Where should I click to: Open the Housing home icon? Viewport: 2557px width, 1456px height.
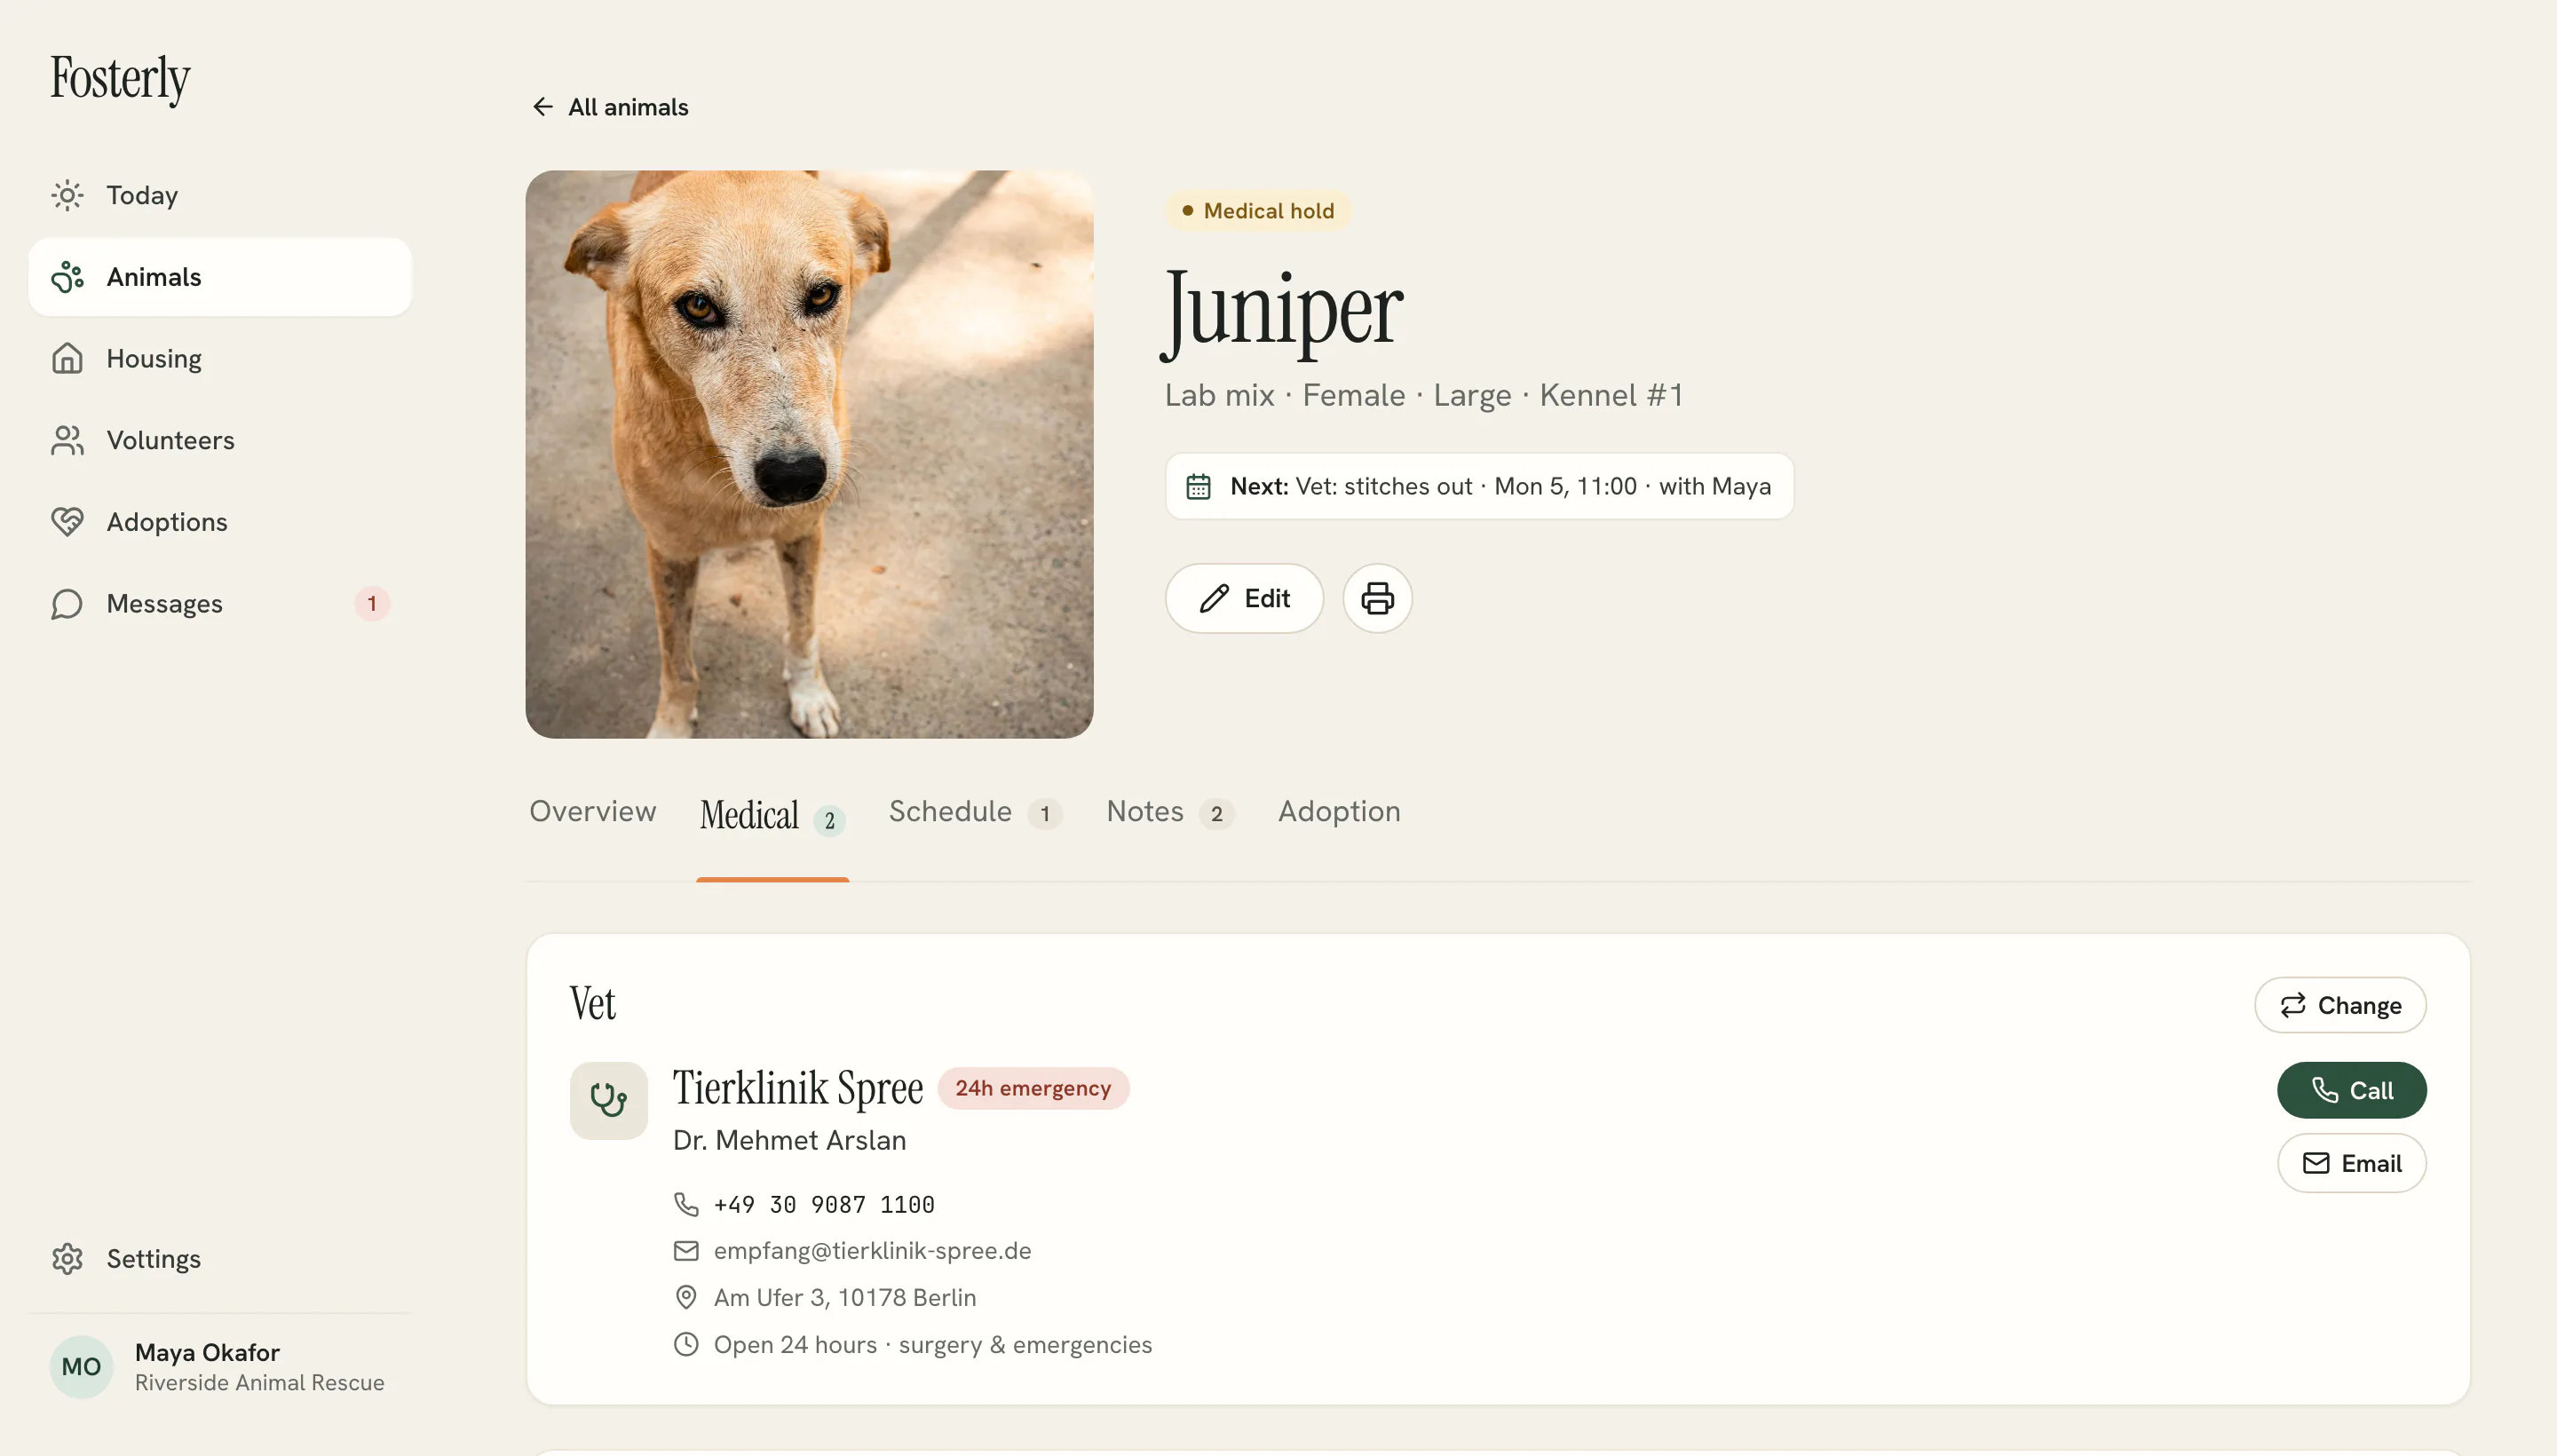coord(67,358)
